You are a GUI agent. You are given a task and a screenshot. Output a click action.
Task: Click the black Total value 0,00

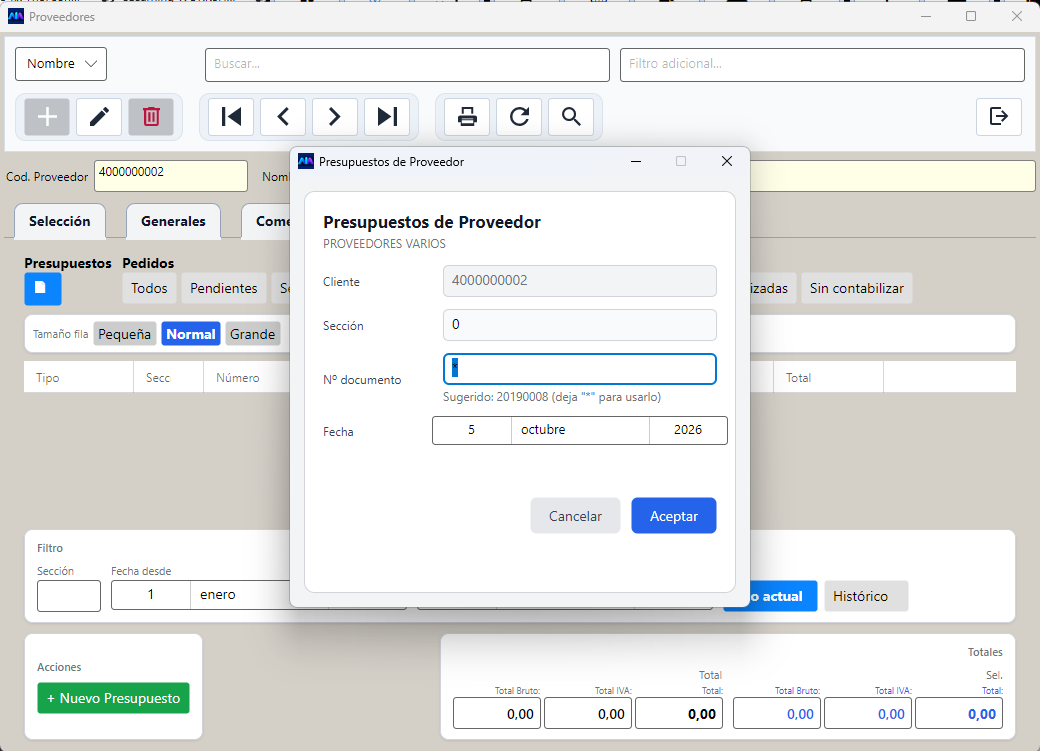[x=679, y=714]
